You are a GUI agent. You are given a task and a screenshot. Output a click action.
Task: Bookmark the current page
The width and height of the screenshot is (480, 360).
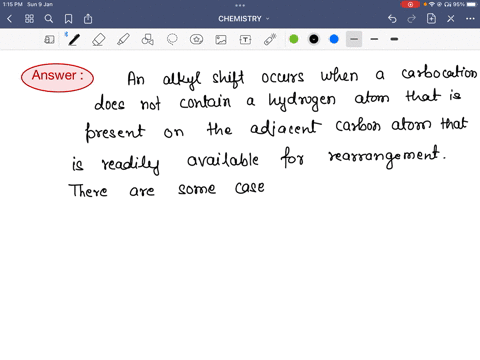pos(68,19)
